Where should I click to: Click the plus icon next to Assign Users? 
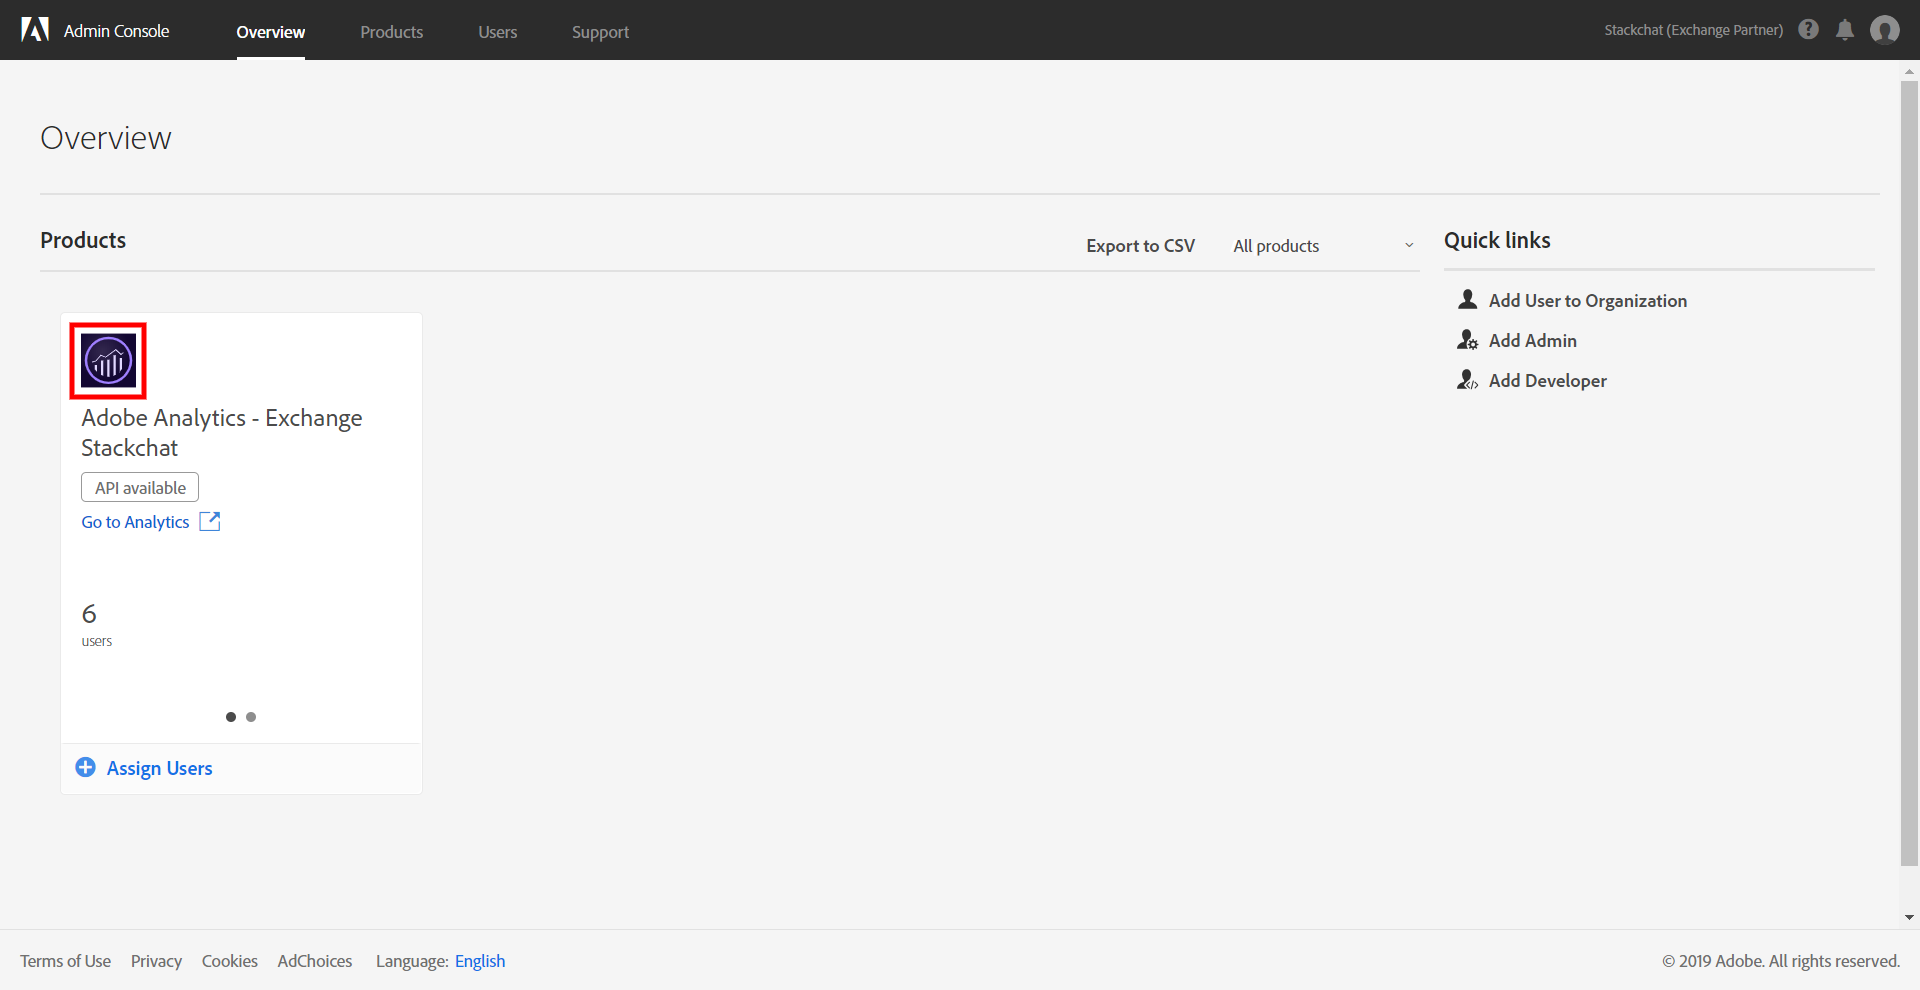pyautogui.click(x=86, y=767)
